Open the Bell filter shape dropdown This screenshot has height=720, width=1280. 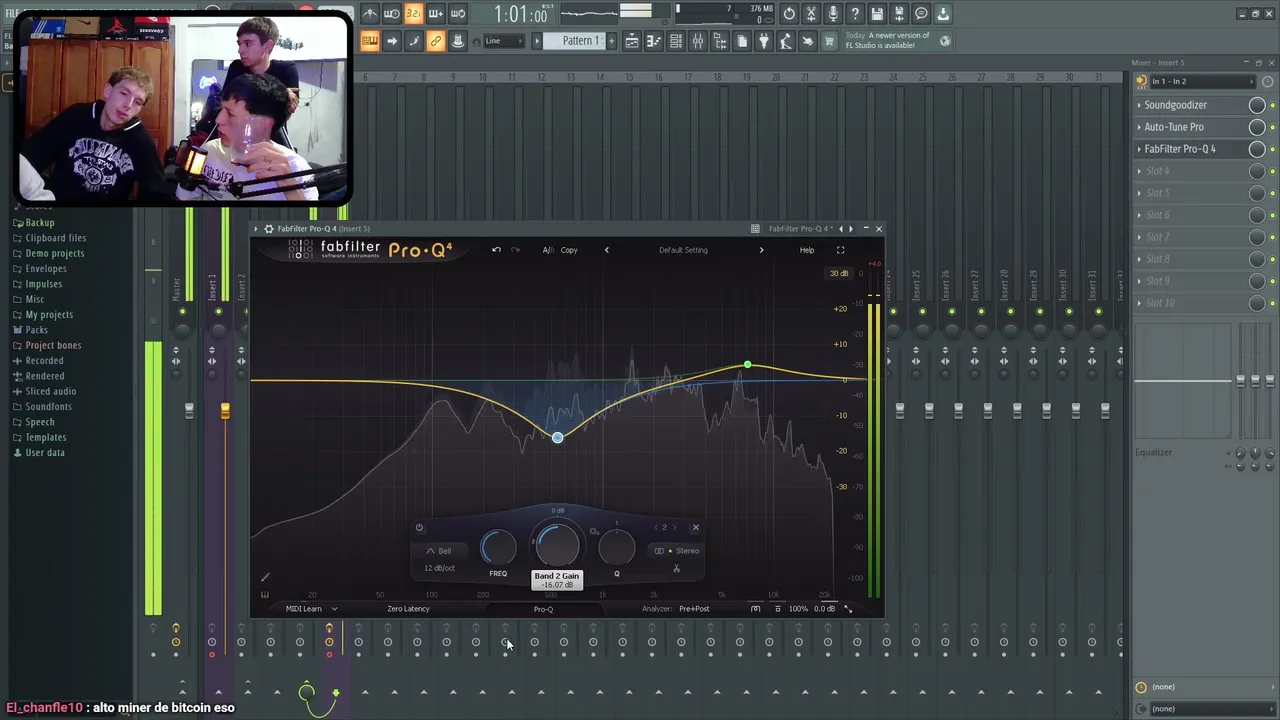439,551
